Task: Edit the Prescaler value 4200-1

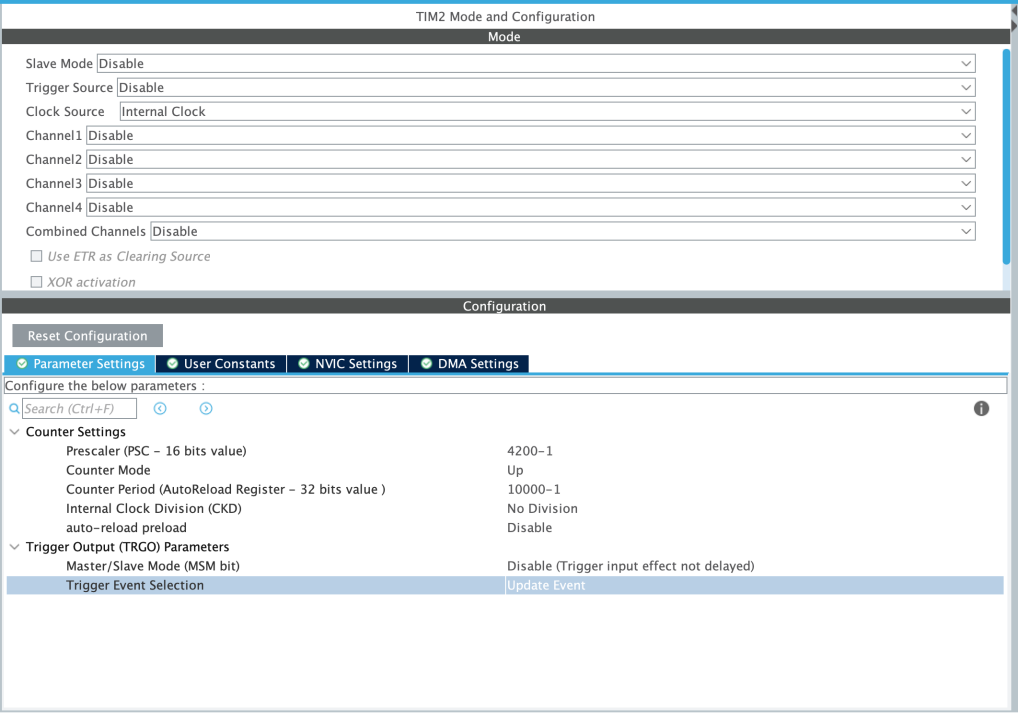Action: 530,451
